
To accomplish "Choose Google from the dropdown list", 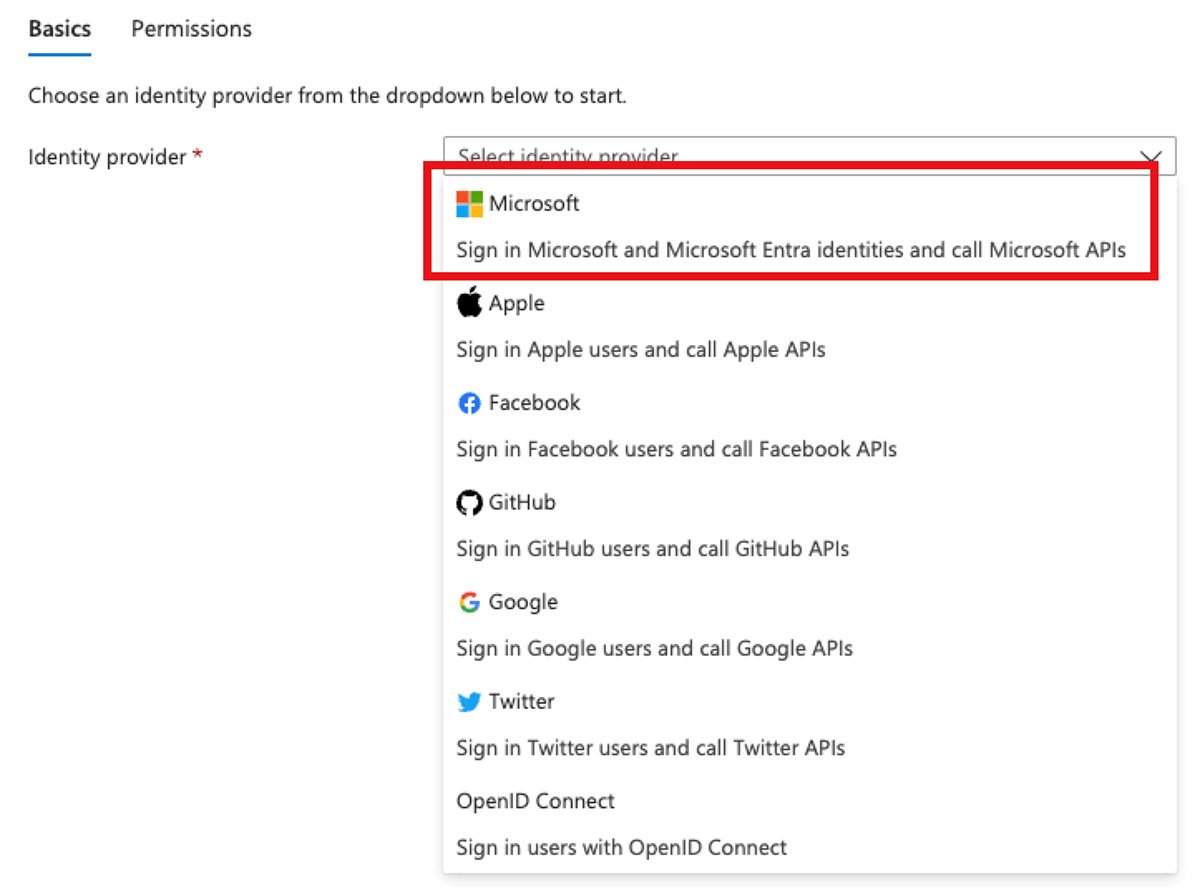I will coord(523,602).
